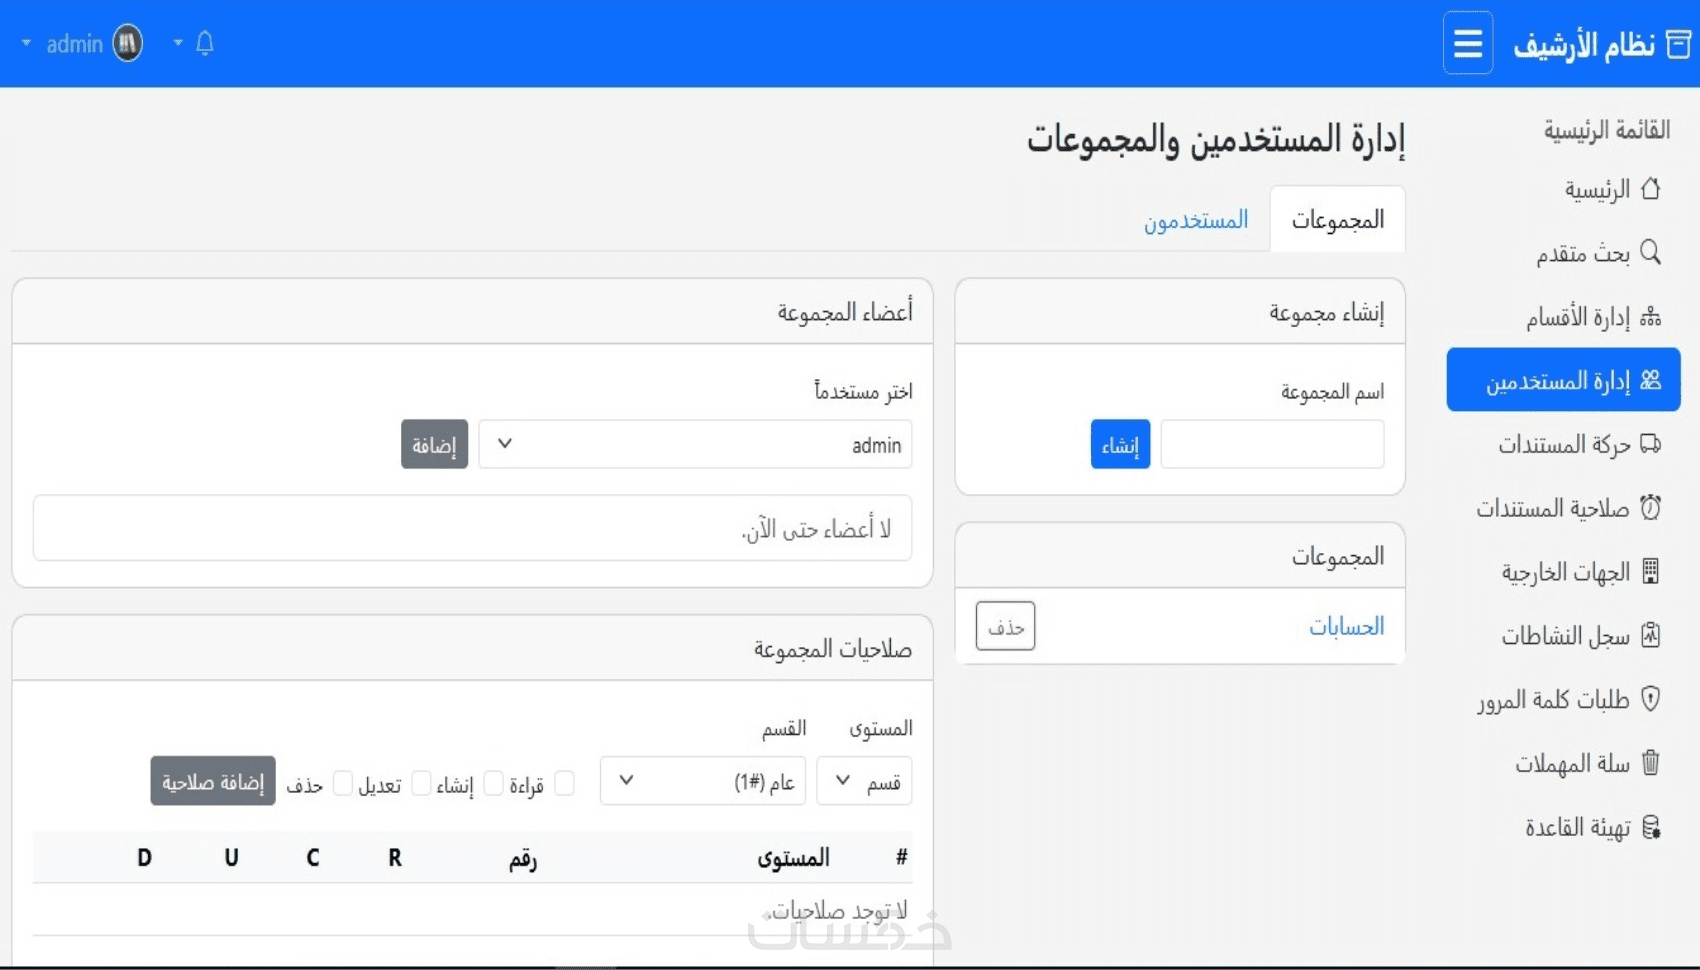
Task: Click the C column header
Action: [x=313, y=857]
